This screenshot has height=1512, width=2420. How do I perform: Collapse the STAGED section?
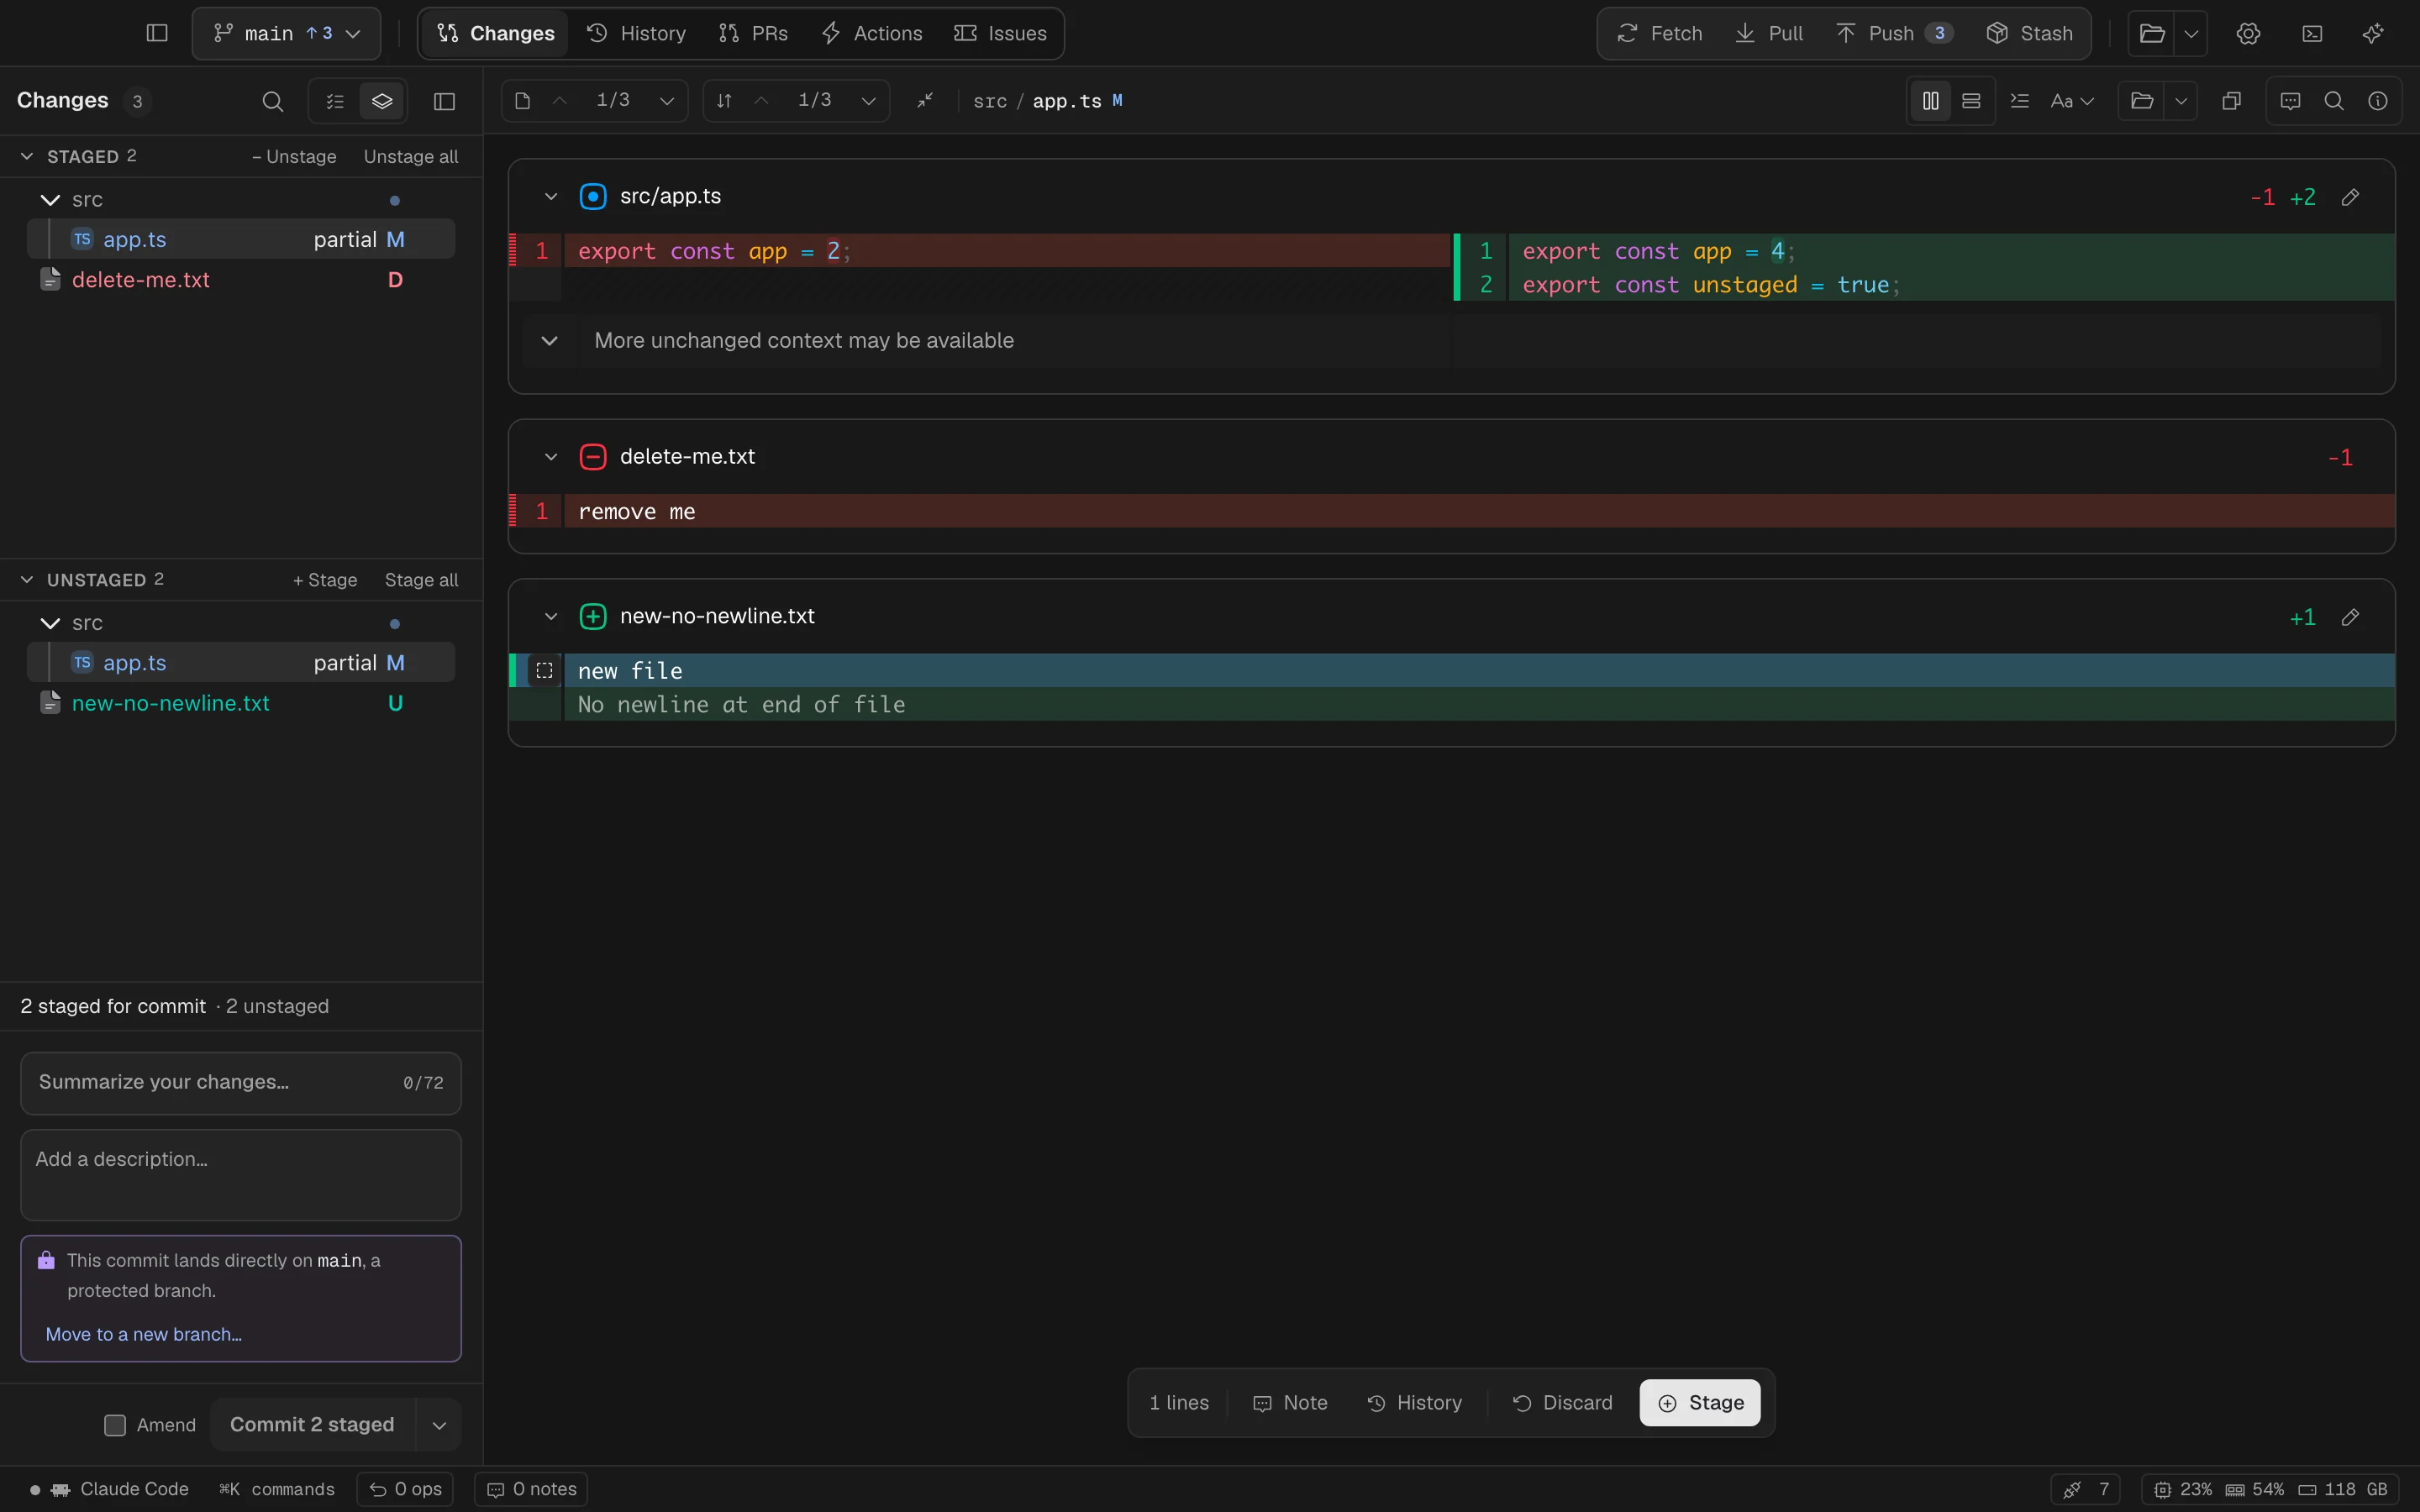pyautogui.click(x=27, y=156)
